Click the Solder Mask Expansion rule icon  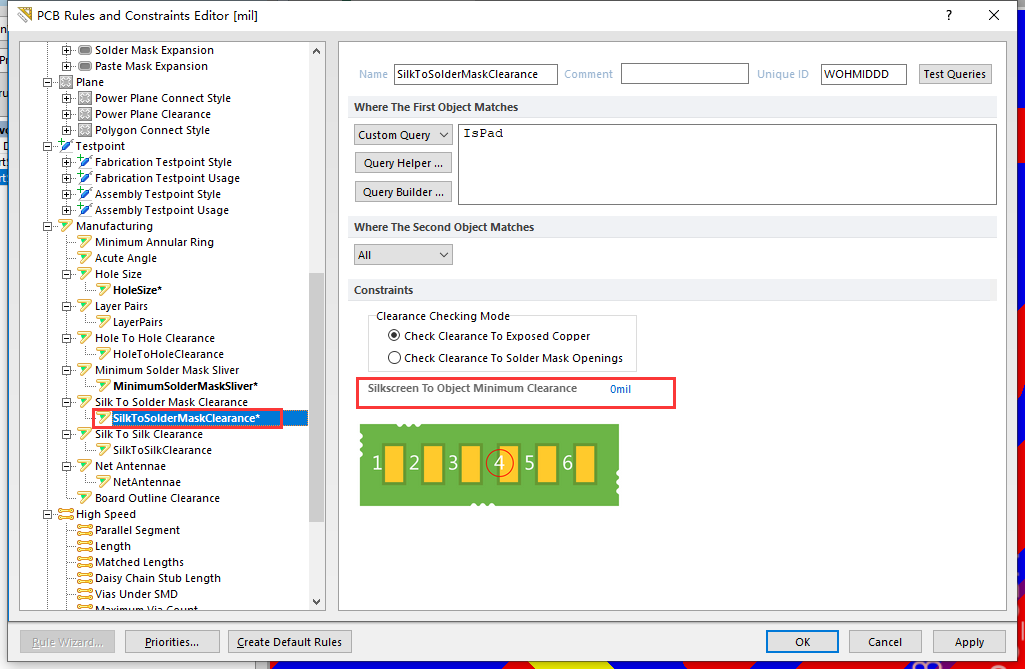pos(85,50)
